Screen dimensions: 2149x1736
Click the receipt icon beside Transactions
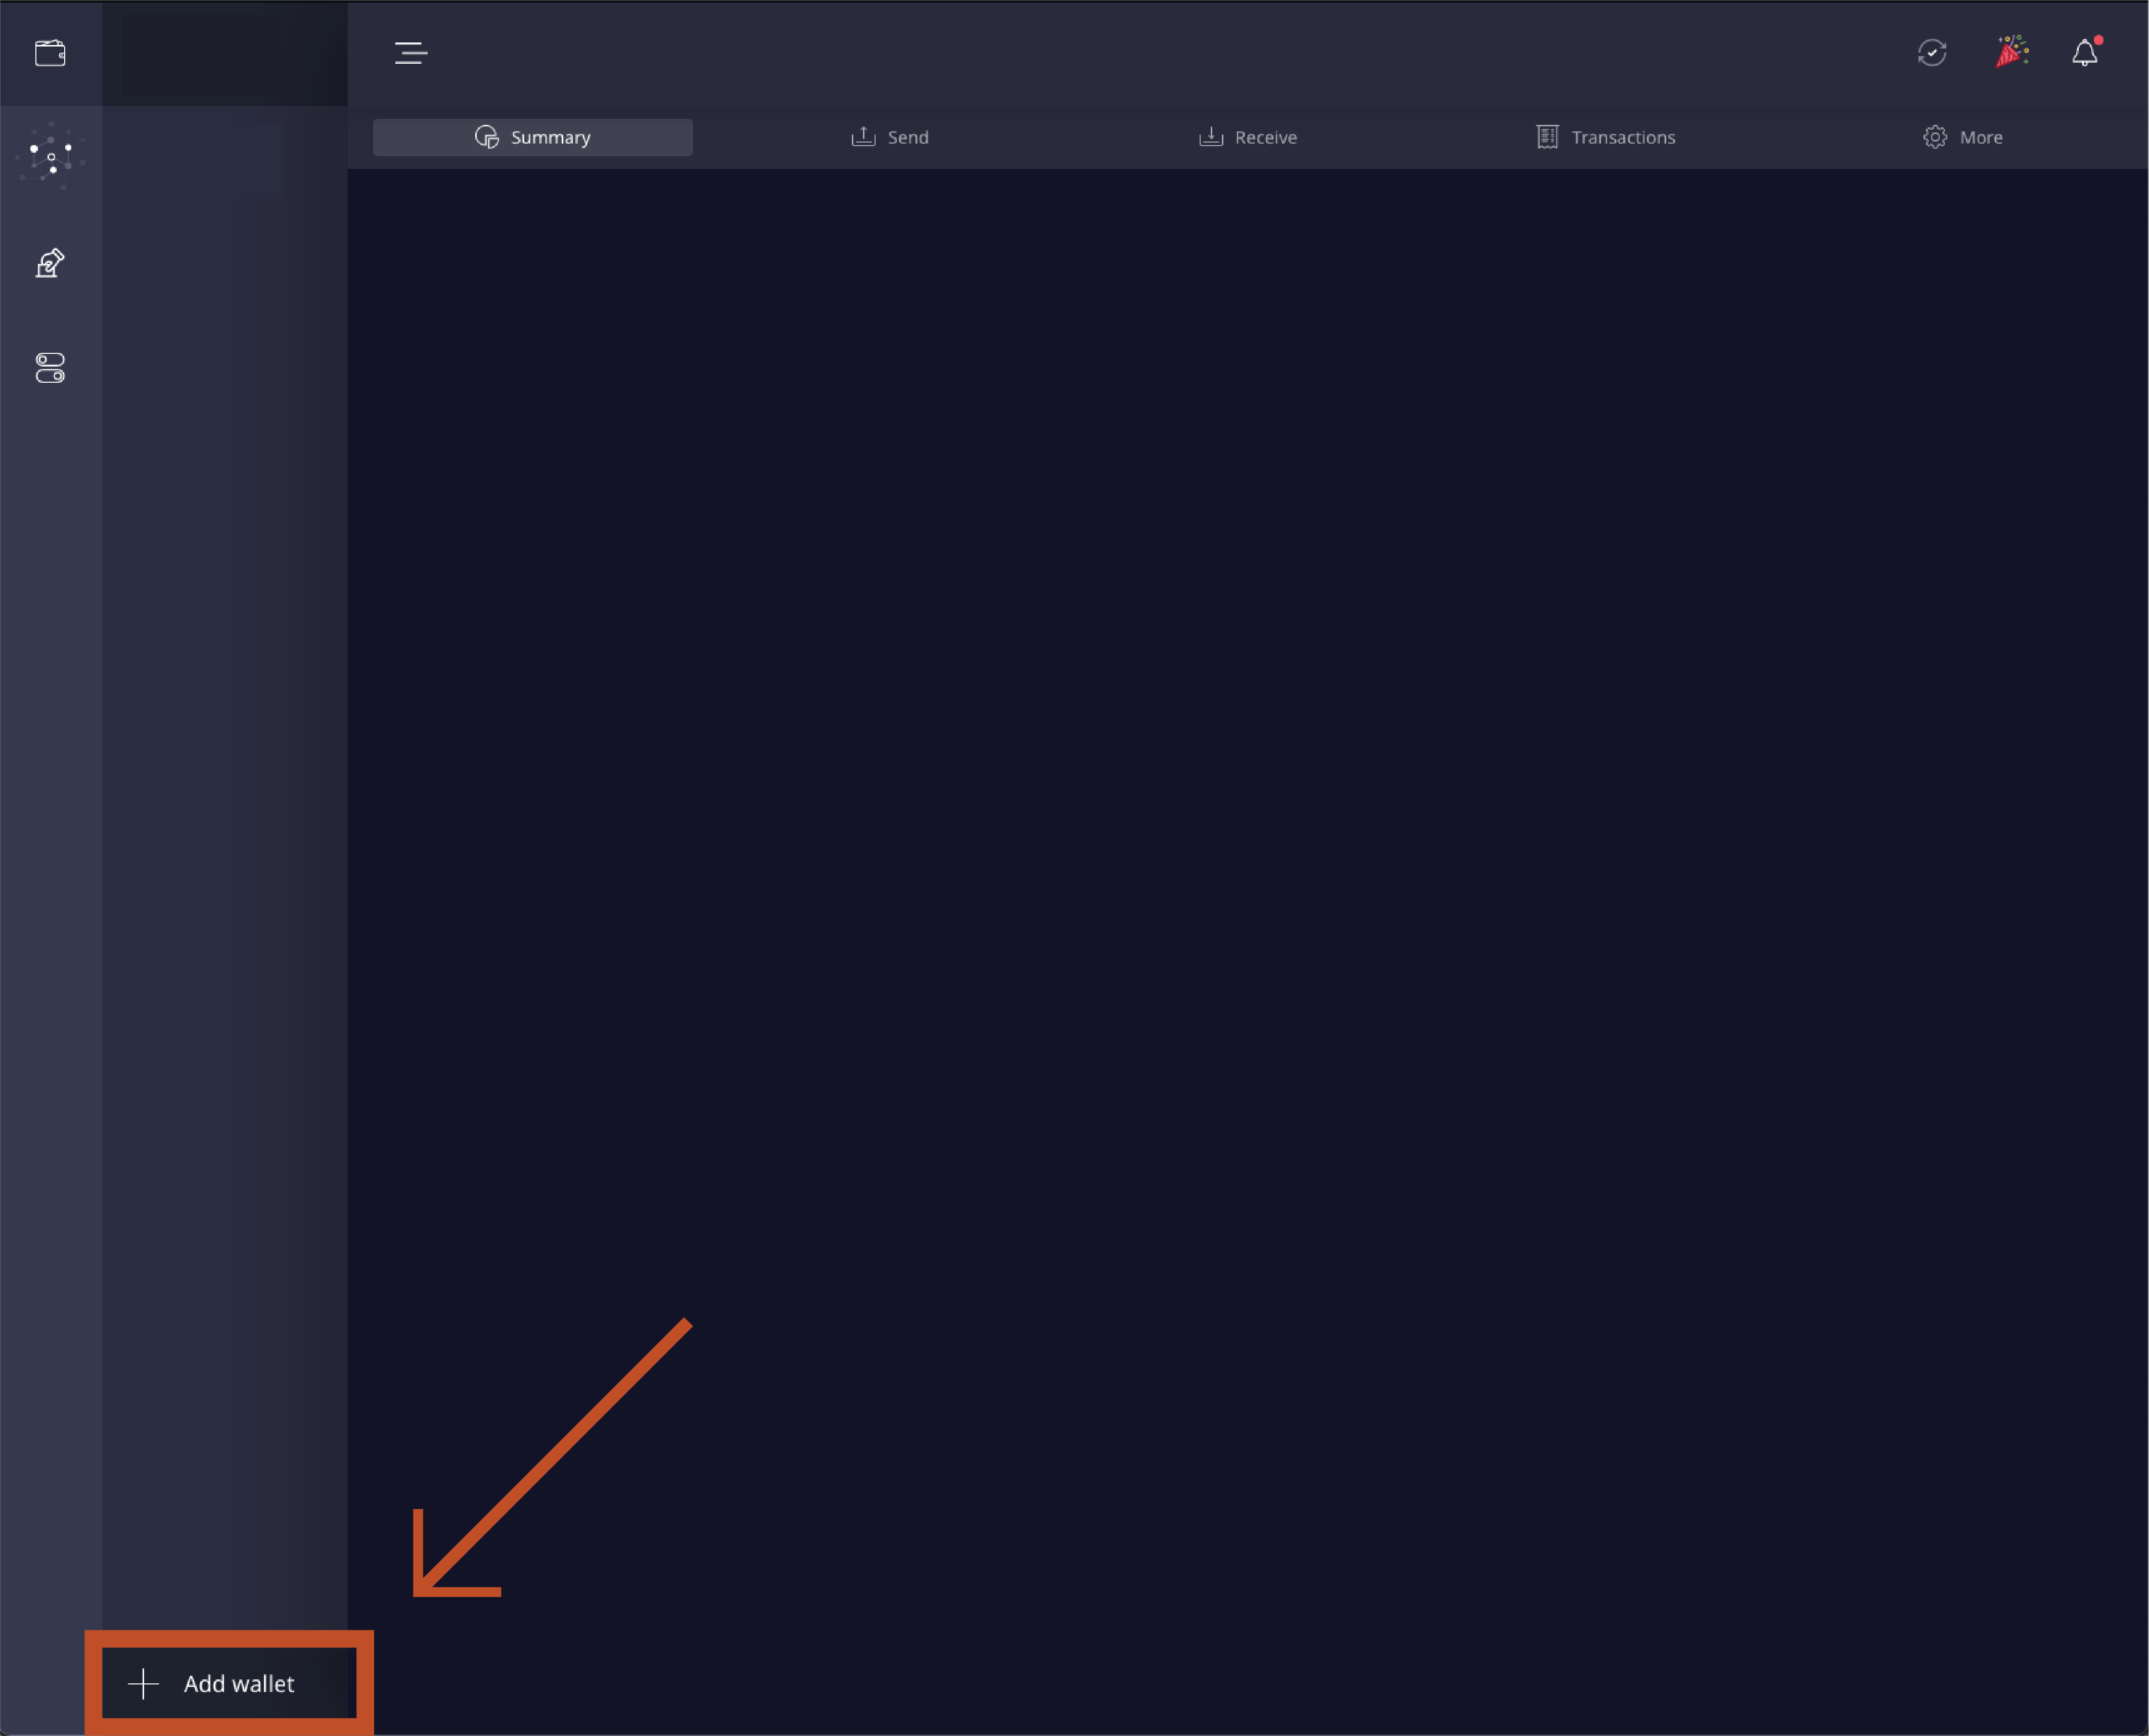coord(1547,137)
